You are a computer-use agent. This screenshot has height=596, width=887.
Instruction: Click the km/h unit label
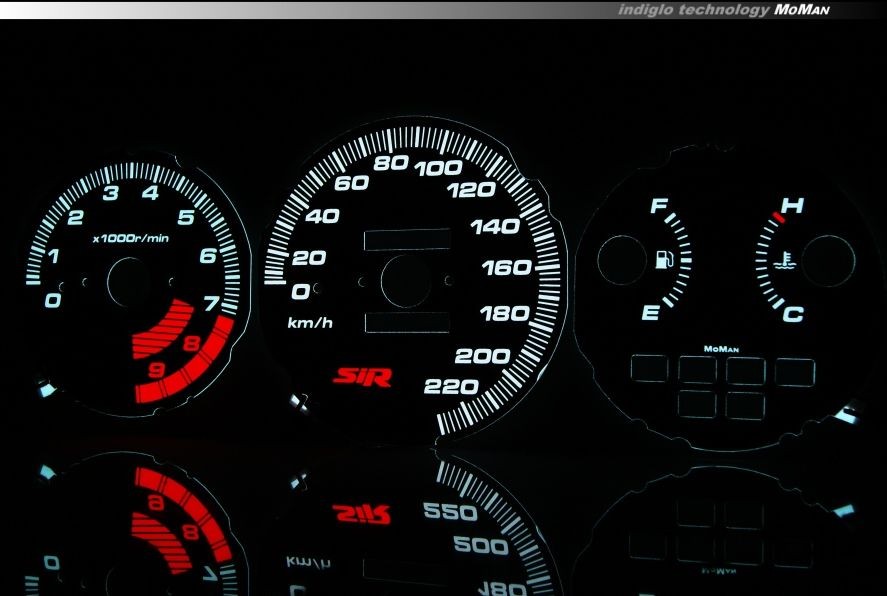point(309,323)
